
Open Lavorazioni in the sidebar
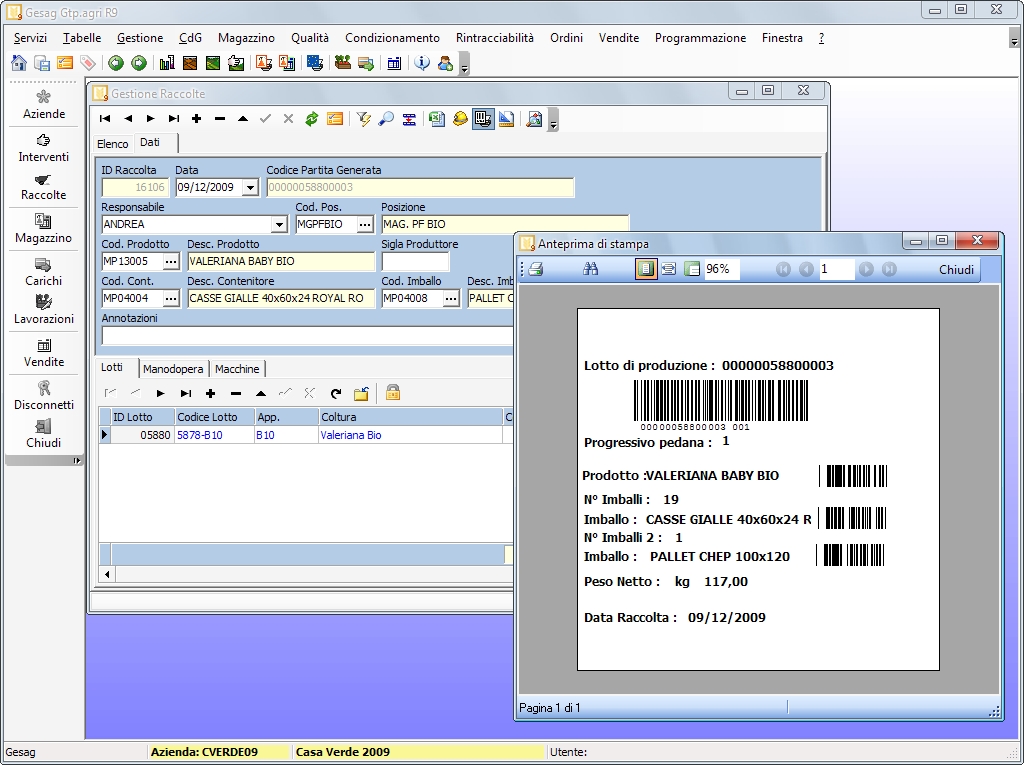click(44, 310)
